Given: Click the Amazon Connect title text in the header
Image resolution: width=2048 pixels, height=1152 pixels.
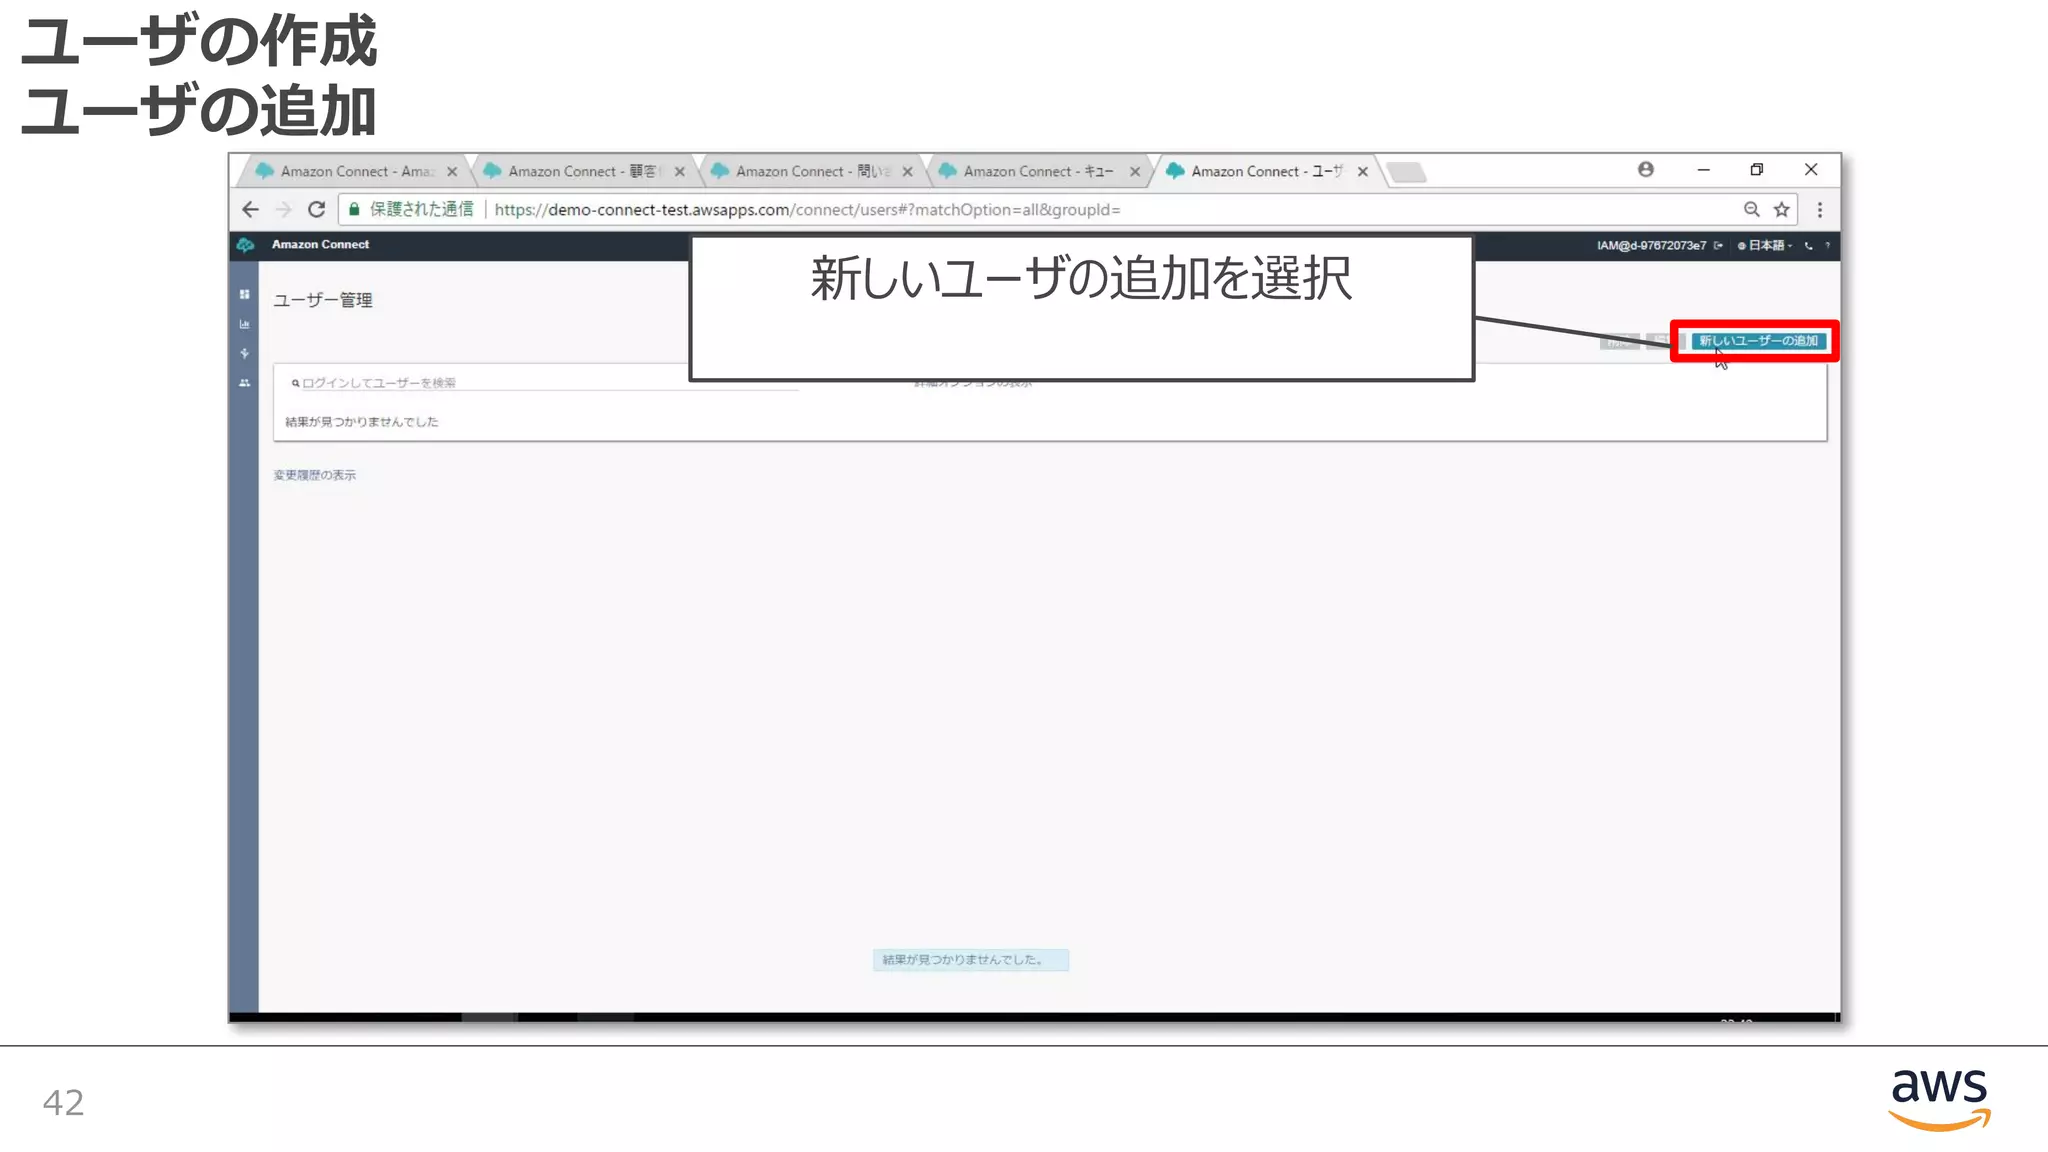Looking at the screenshot, I should [320, 244].
